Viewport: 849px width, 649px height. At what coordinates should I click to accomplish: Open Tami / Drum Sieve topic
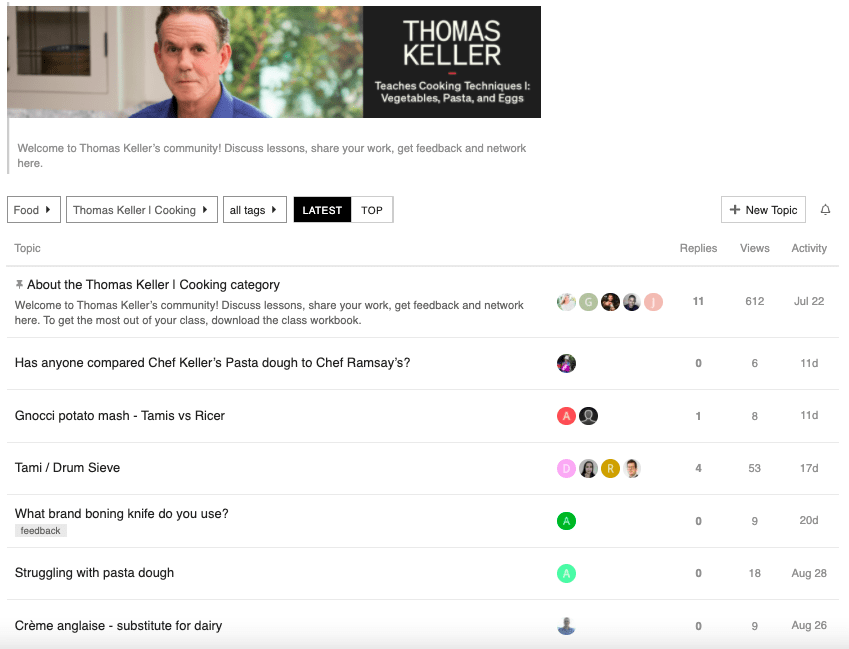pos(67,468)
